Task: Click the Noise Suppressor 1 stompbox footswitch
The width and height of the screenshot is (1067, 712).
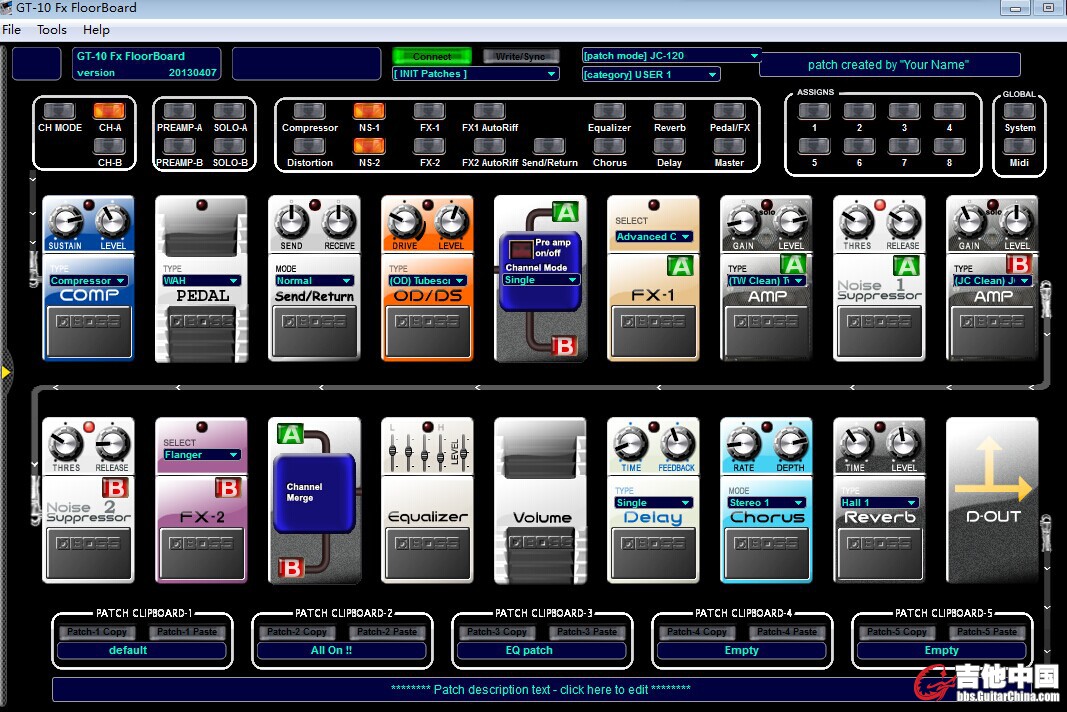Action: point(879,330)
